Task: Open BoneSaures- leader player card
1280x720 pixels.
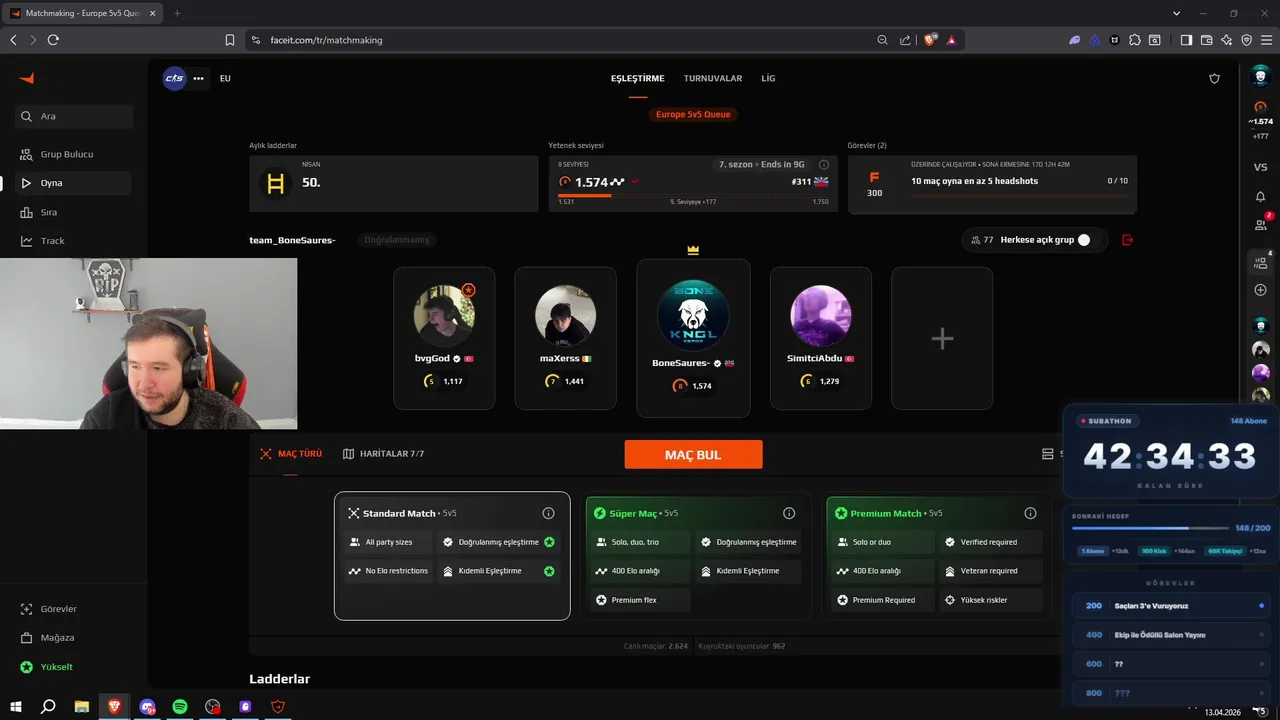Action: click(x=693, y=338)
